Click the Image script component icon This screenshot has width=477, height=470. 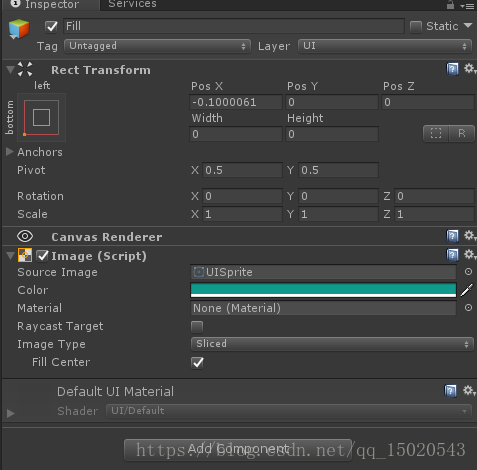(x=25, y=255)
